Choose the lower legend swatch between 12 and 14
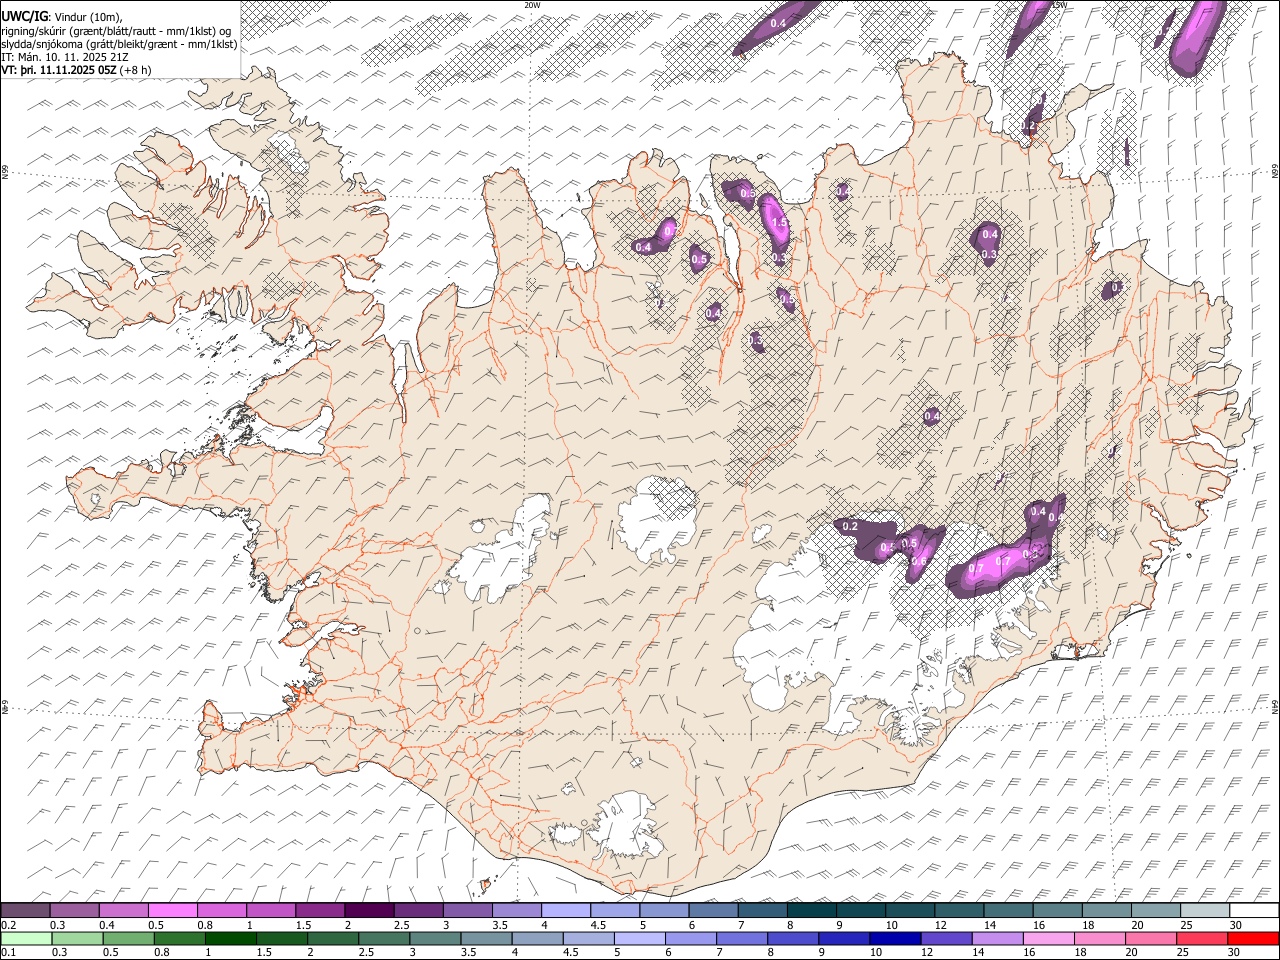 pyautogui.click(x=945, y=938)
